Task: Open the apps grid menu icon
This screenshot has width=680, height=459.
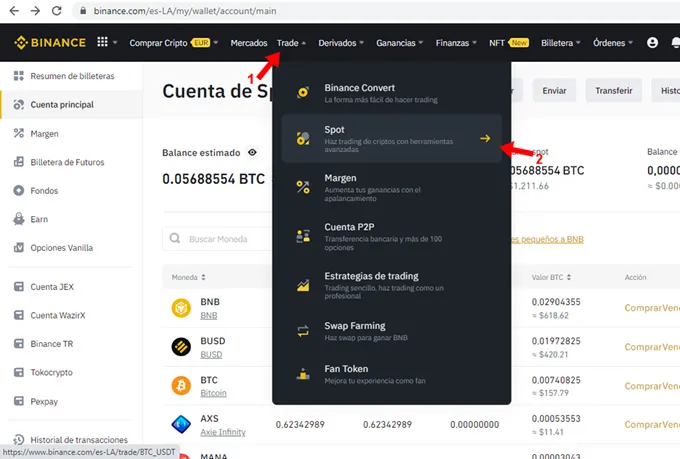Action: tap(102, 43)
